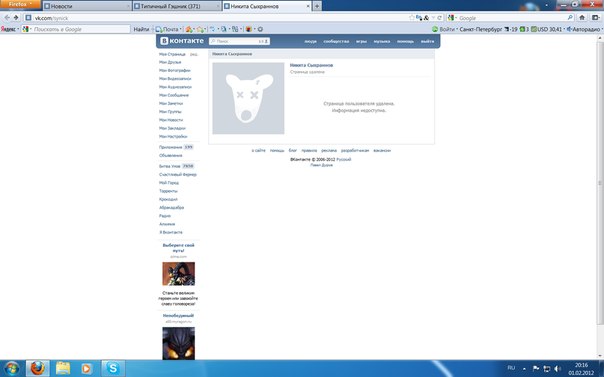Click the выйти link in the VK header
The width and height of the screenshot is (604, 377).
point(427,41)
